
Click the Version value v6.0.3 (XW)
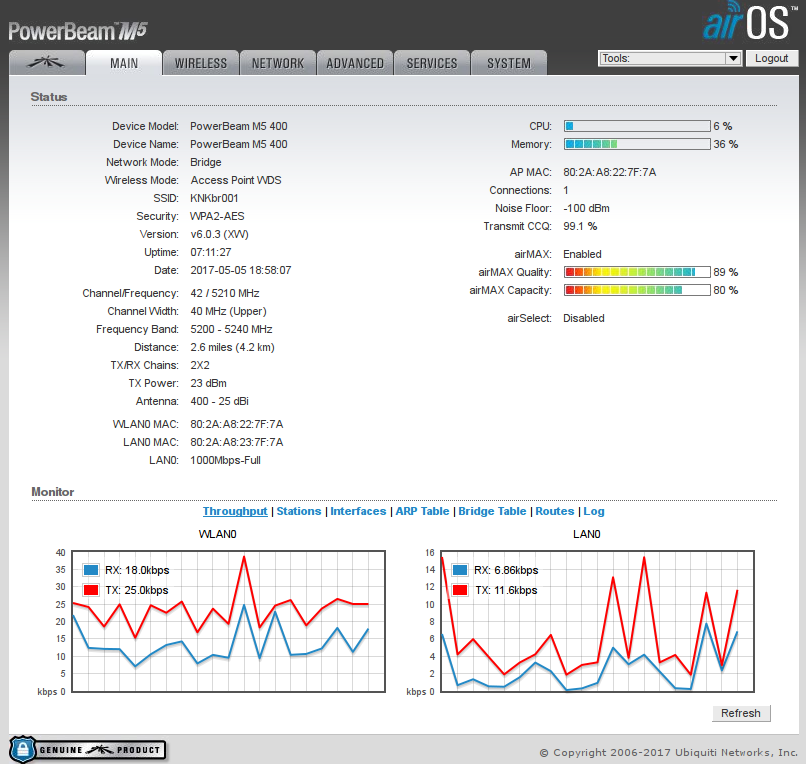point(219,234)
